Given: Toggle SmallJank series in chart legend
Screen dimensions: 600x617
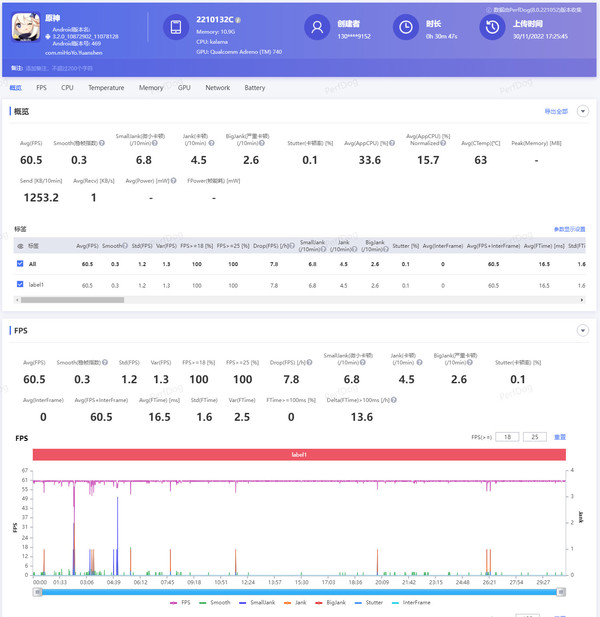Looking at the screenshot, I should click(257, 602).
